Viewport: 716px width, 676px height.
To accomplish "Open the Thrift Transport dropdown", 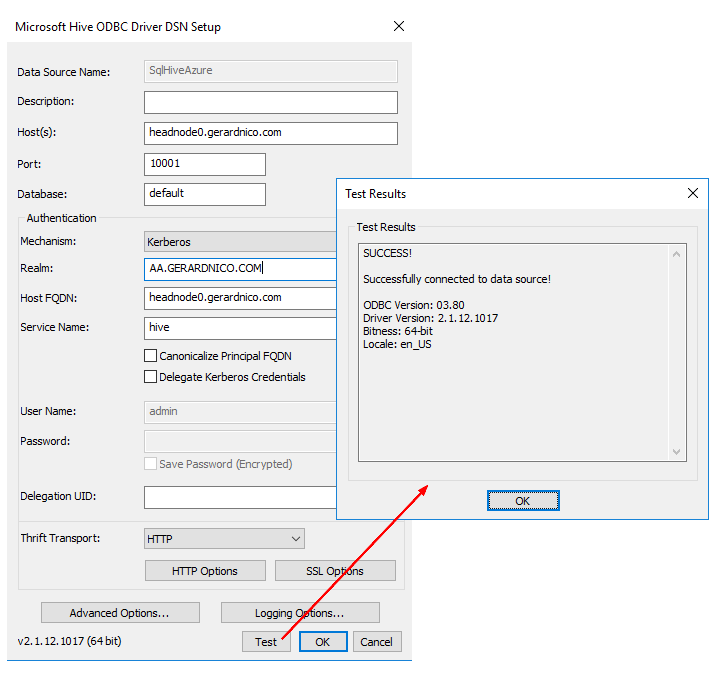I will point(224,539).
